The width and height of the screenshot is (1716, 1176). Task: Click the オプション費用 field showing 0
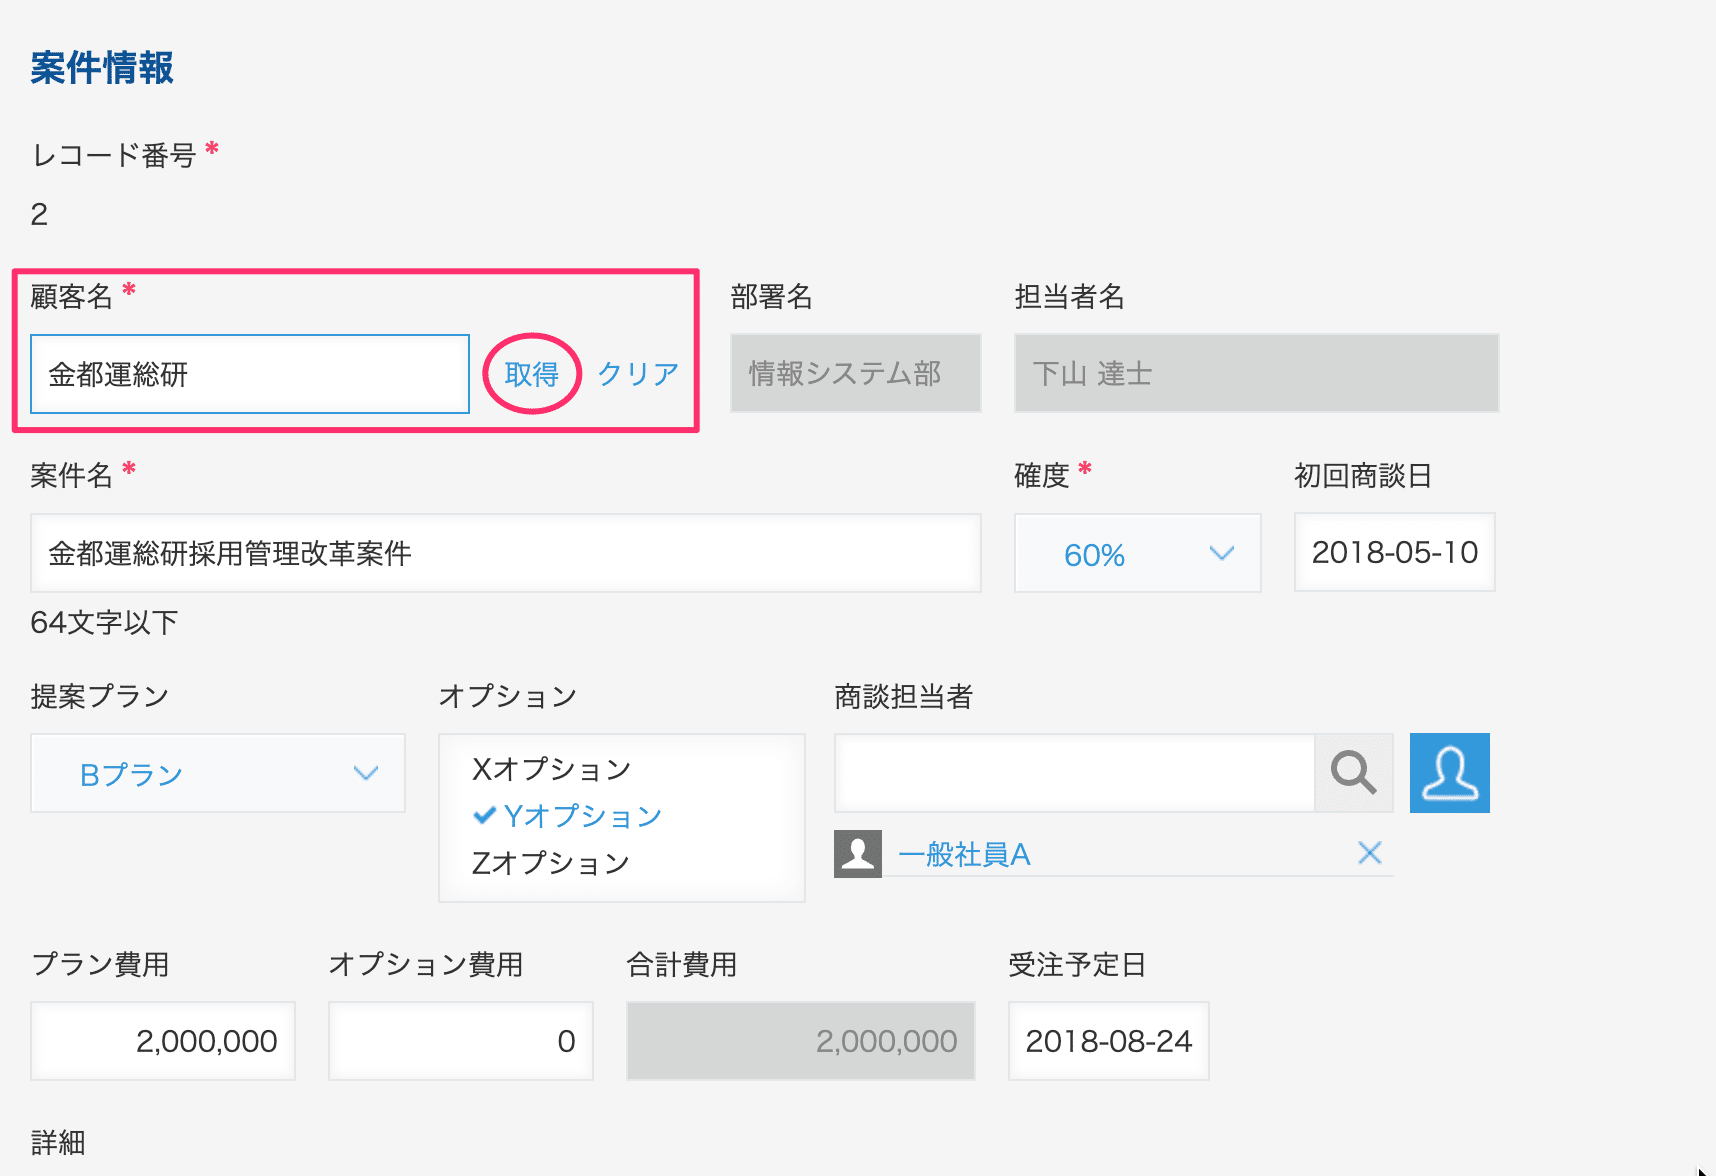[461, 1041]
